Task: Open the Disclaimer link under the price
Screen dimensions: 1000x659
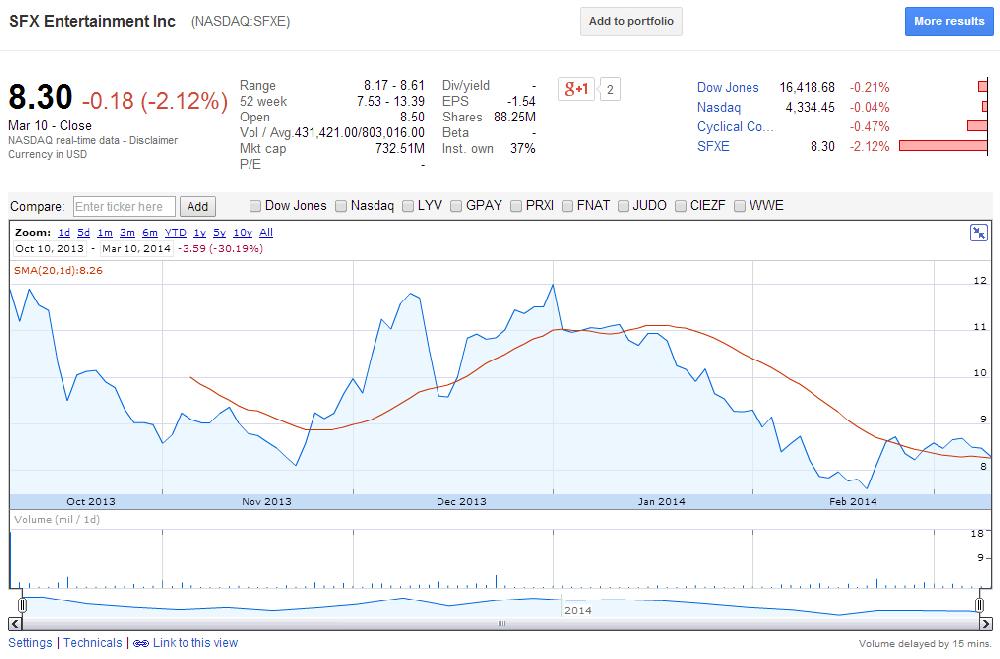Action: [153, 140]
